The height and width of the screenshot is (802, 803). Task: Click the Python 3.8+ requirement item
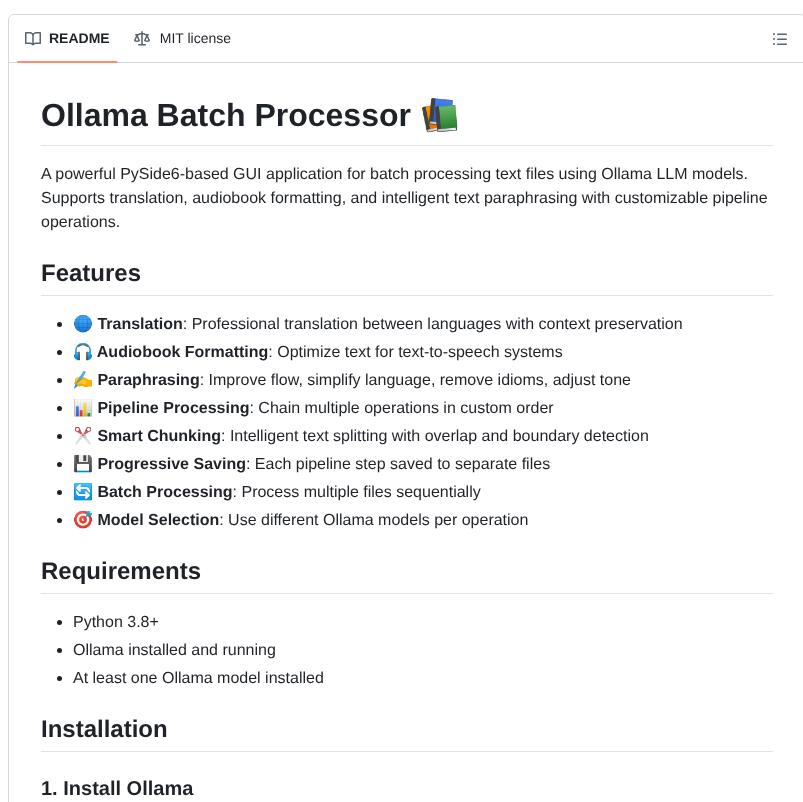coord(115,621)
